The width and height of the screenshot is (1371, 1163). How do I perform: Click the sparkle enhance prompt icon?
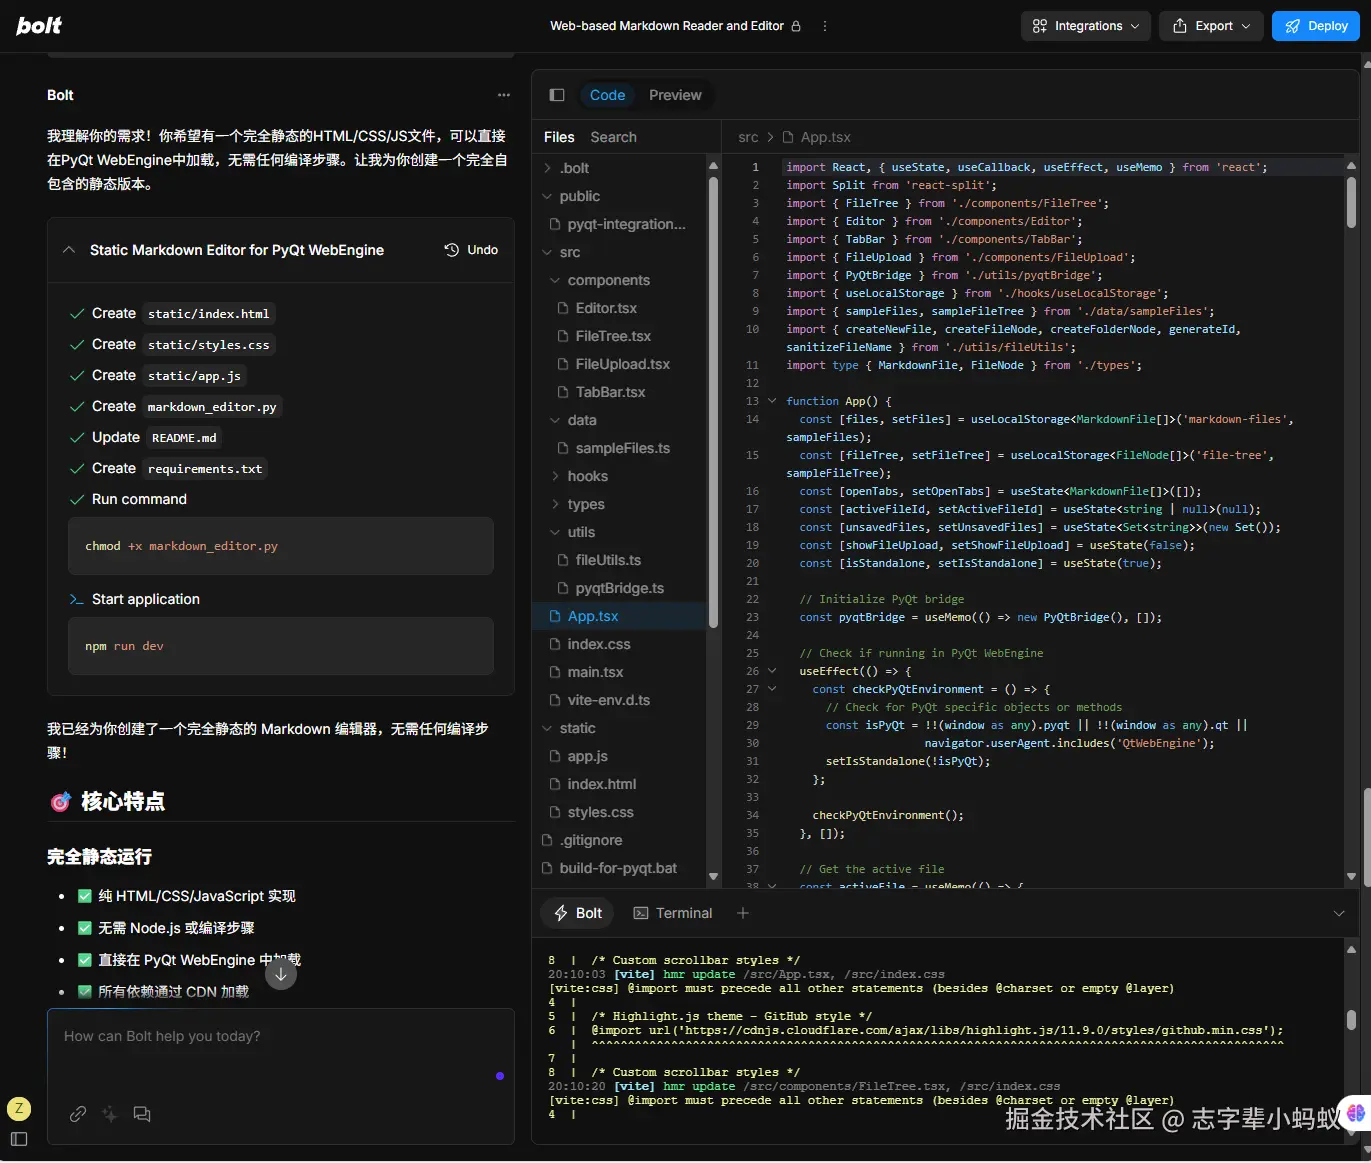[110, 1114]
